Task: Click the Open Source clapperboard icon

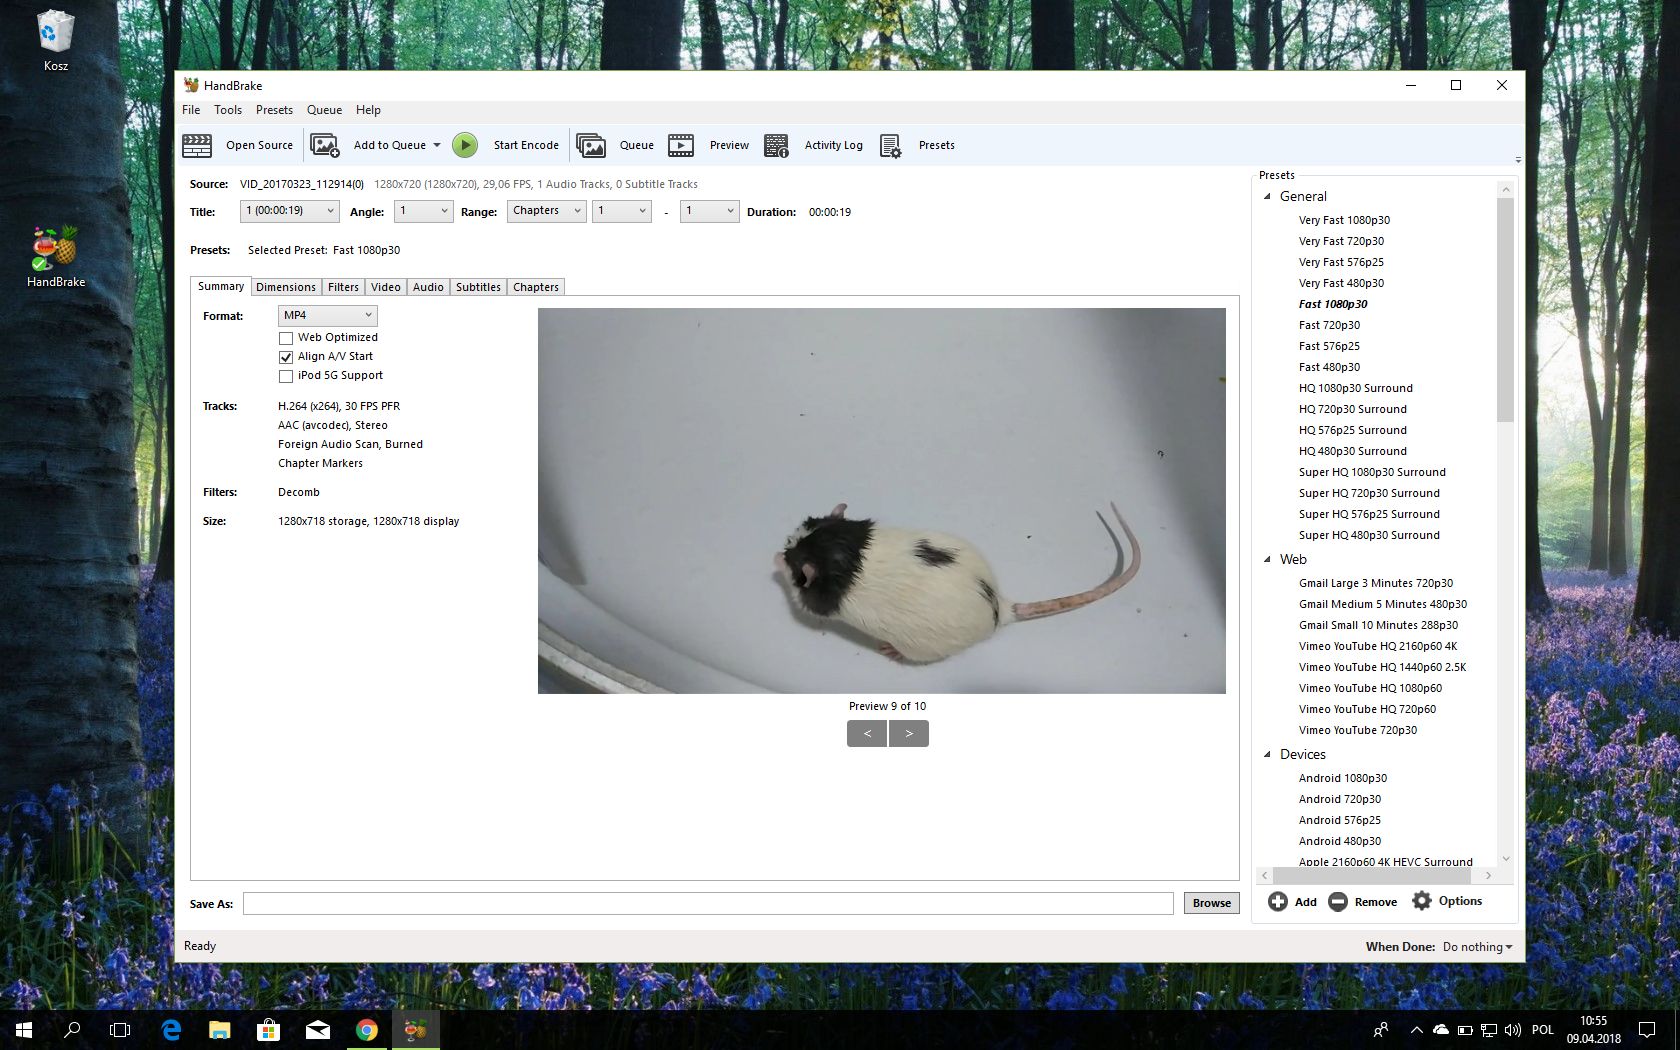Action: tap(197, 146)
